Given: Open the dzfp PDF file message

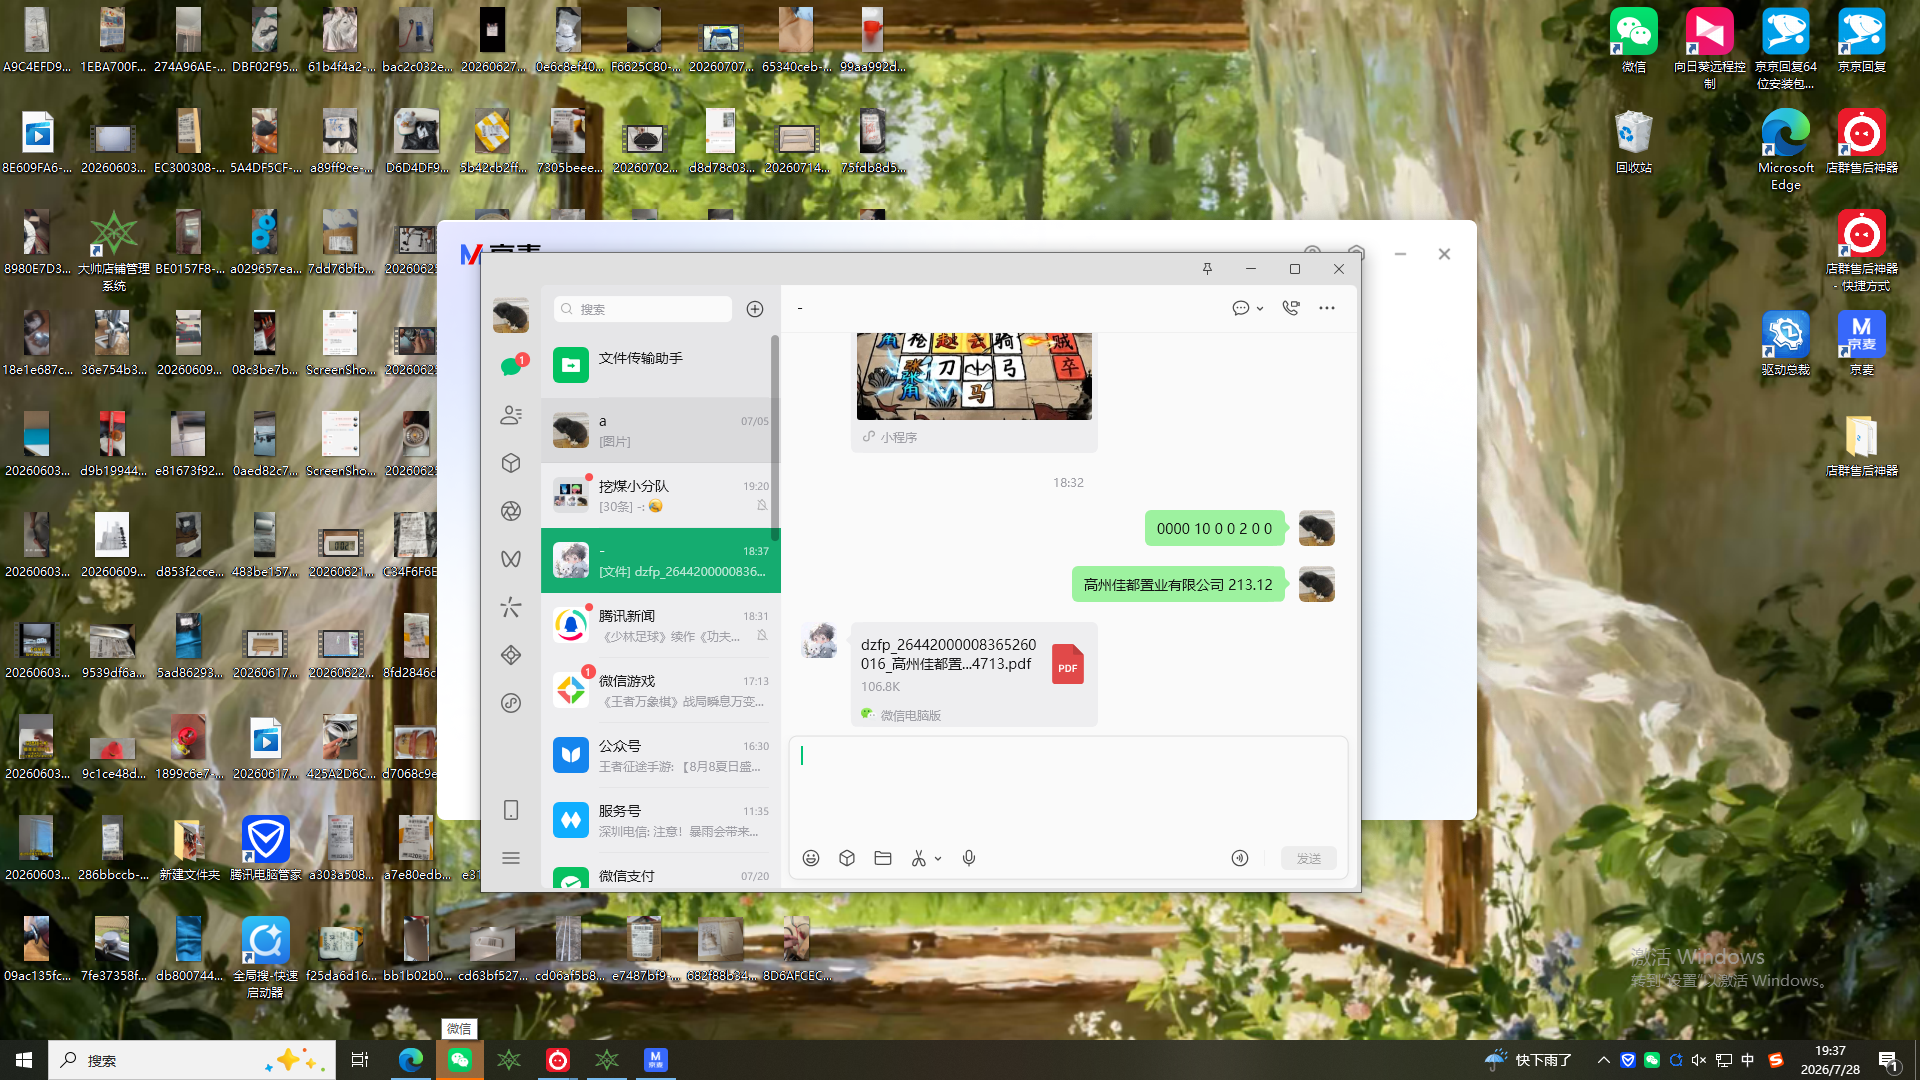Looking at the screenshot, I should (x=974, y=675).
